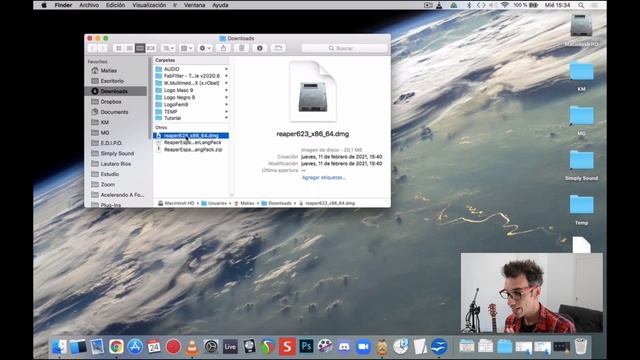Select Downloads in the sidebar
This screenshot has width=640, height=360.
click(116, 91)
